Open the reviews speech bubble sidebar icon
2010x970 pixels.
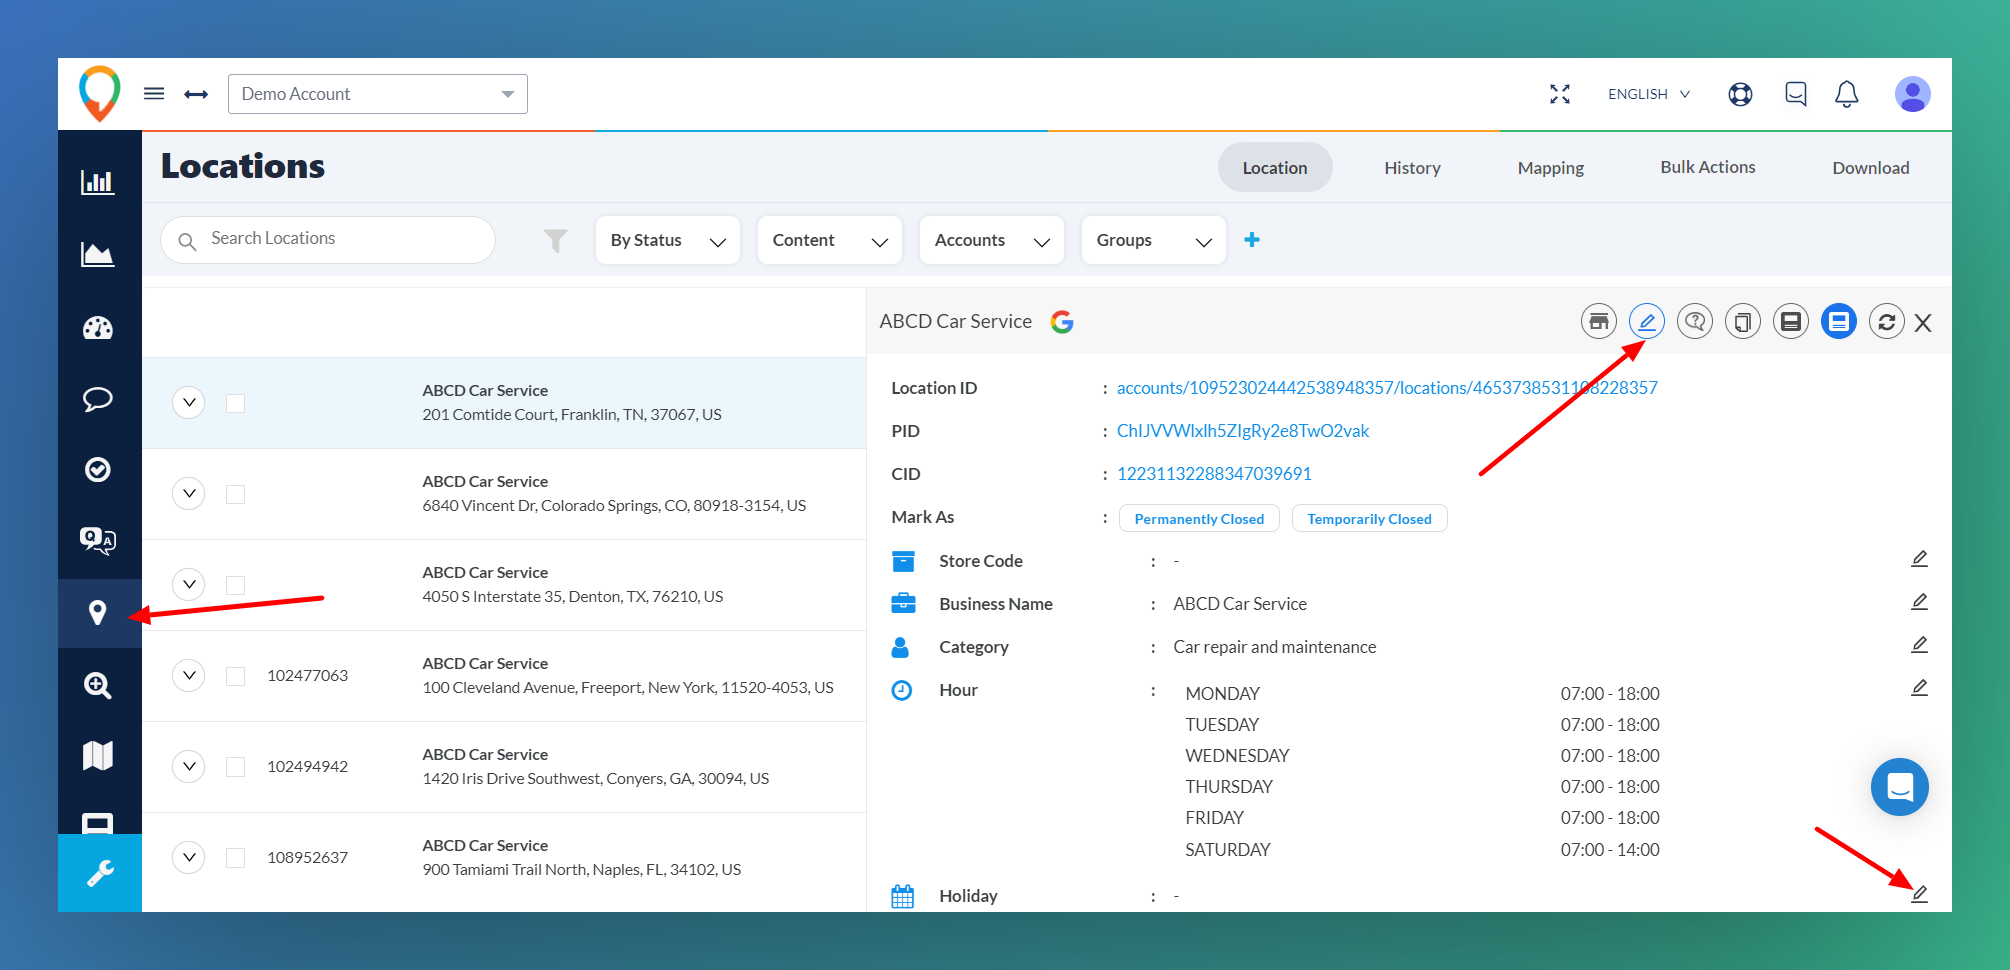pos(98,399)
